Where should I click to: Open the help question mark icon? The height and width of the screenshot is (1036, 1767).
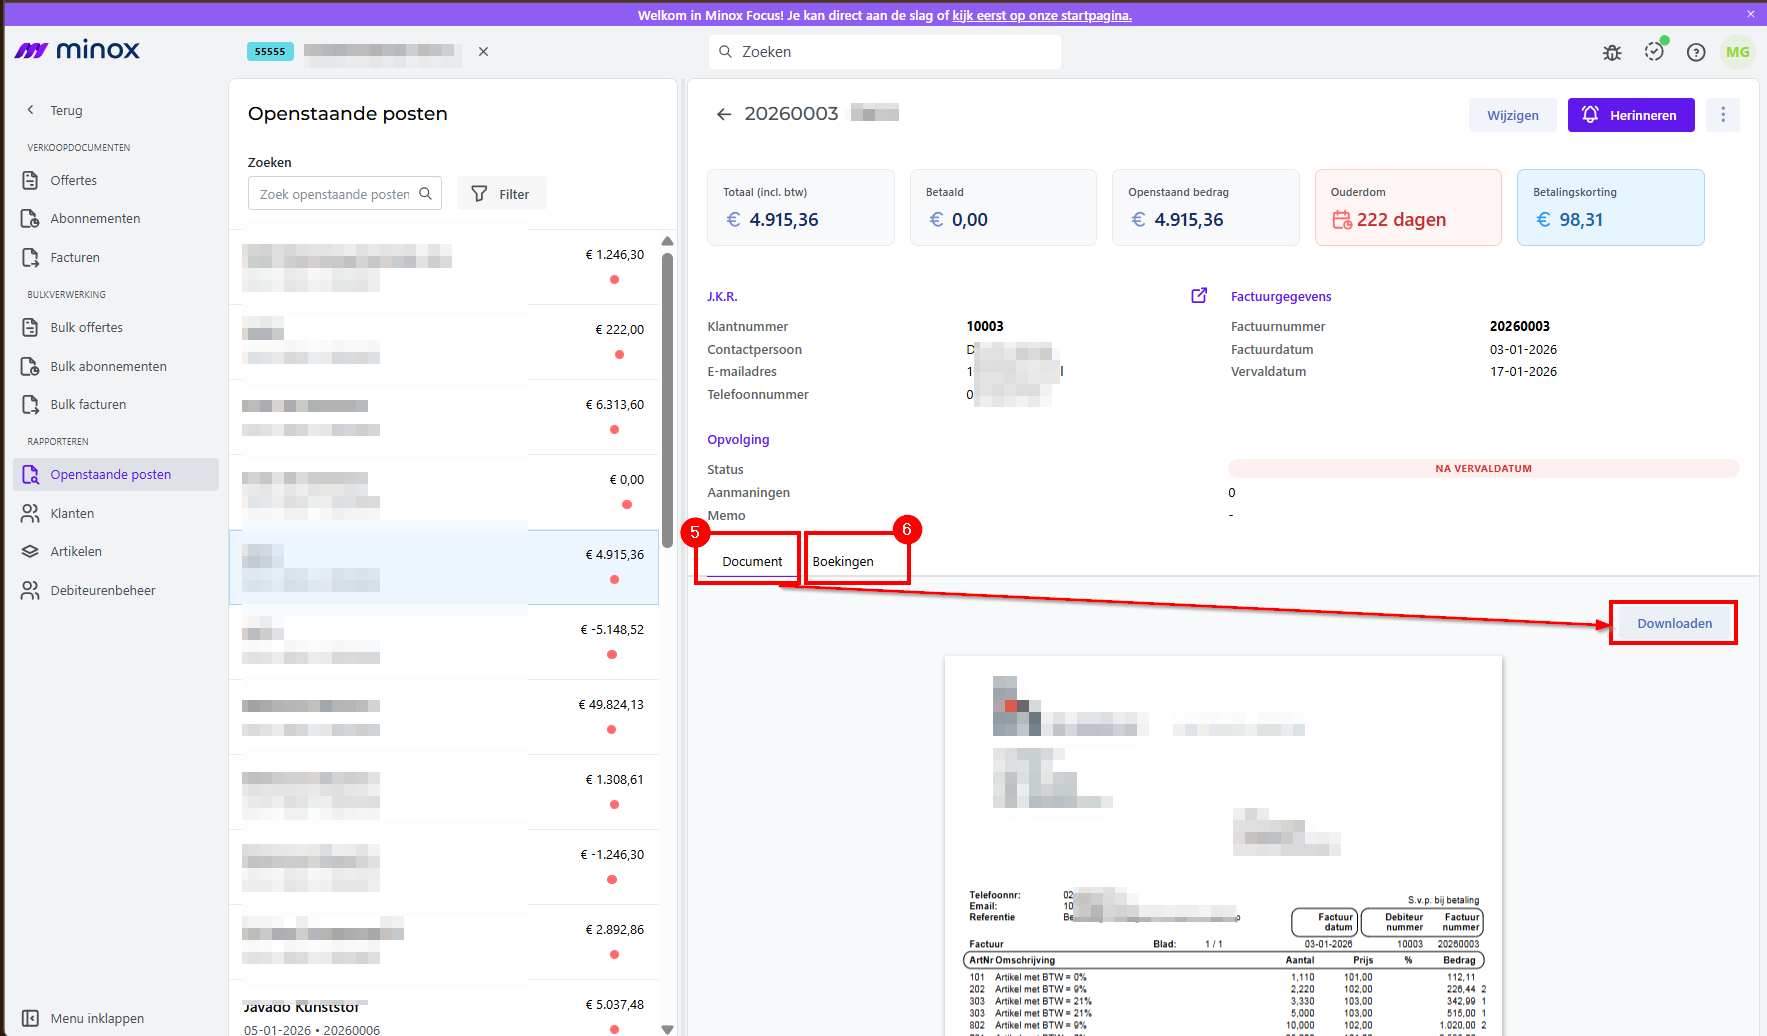[1696, 52]
